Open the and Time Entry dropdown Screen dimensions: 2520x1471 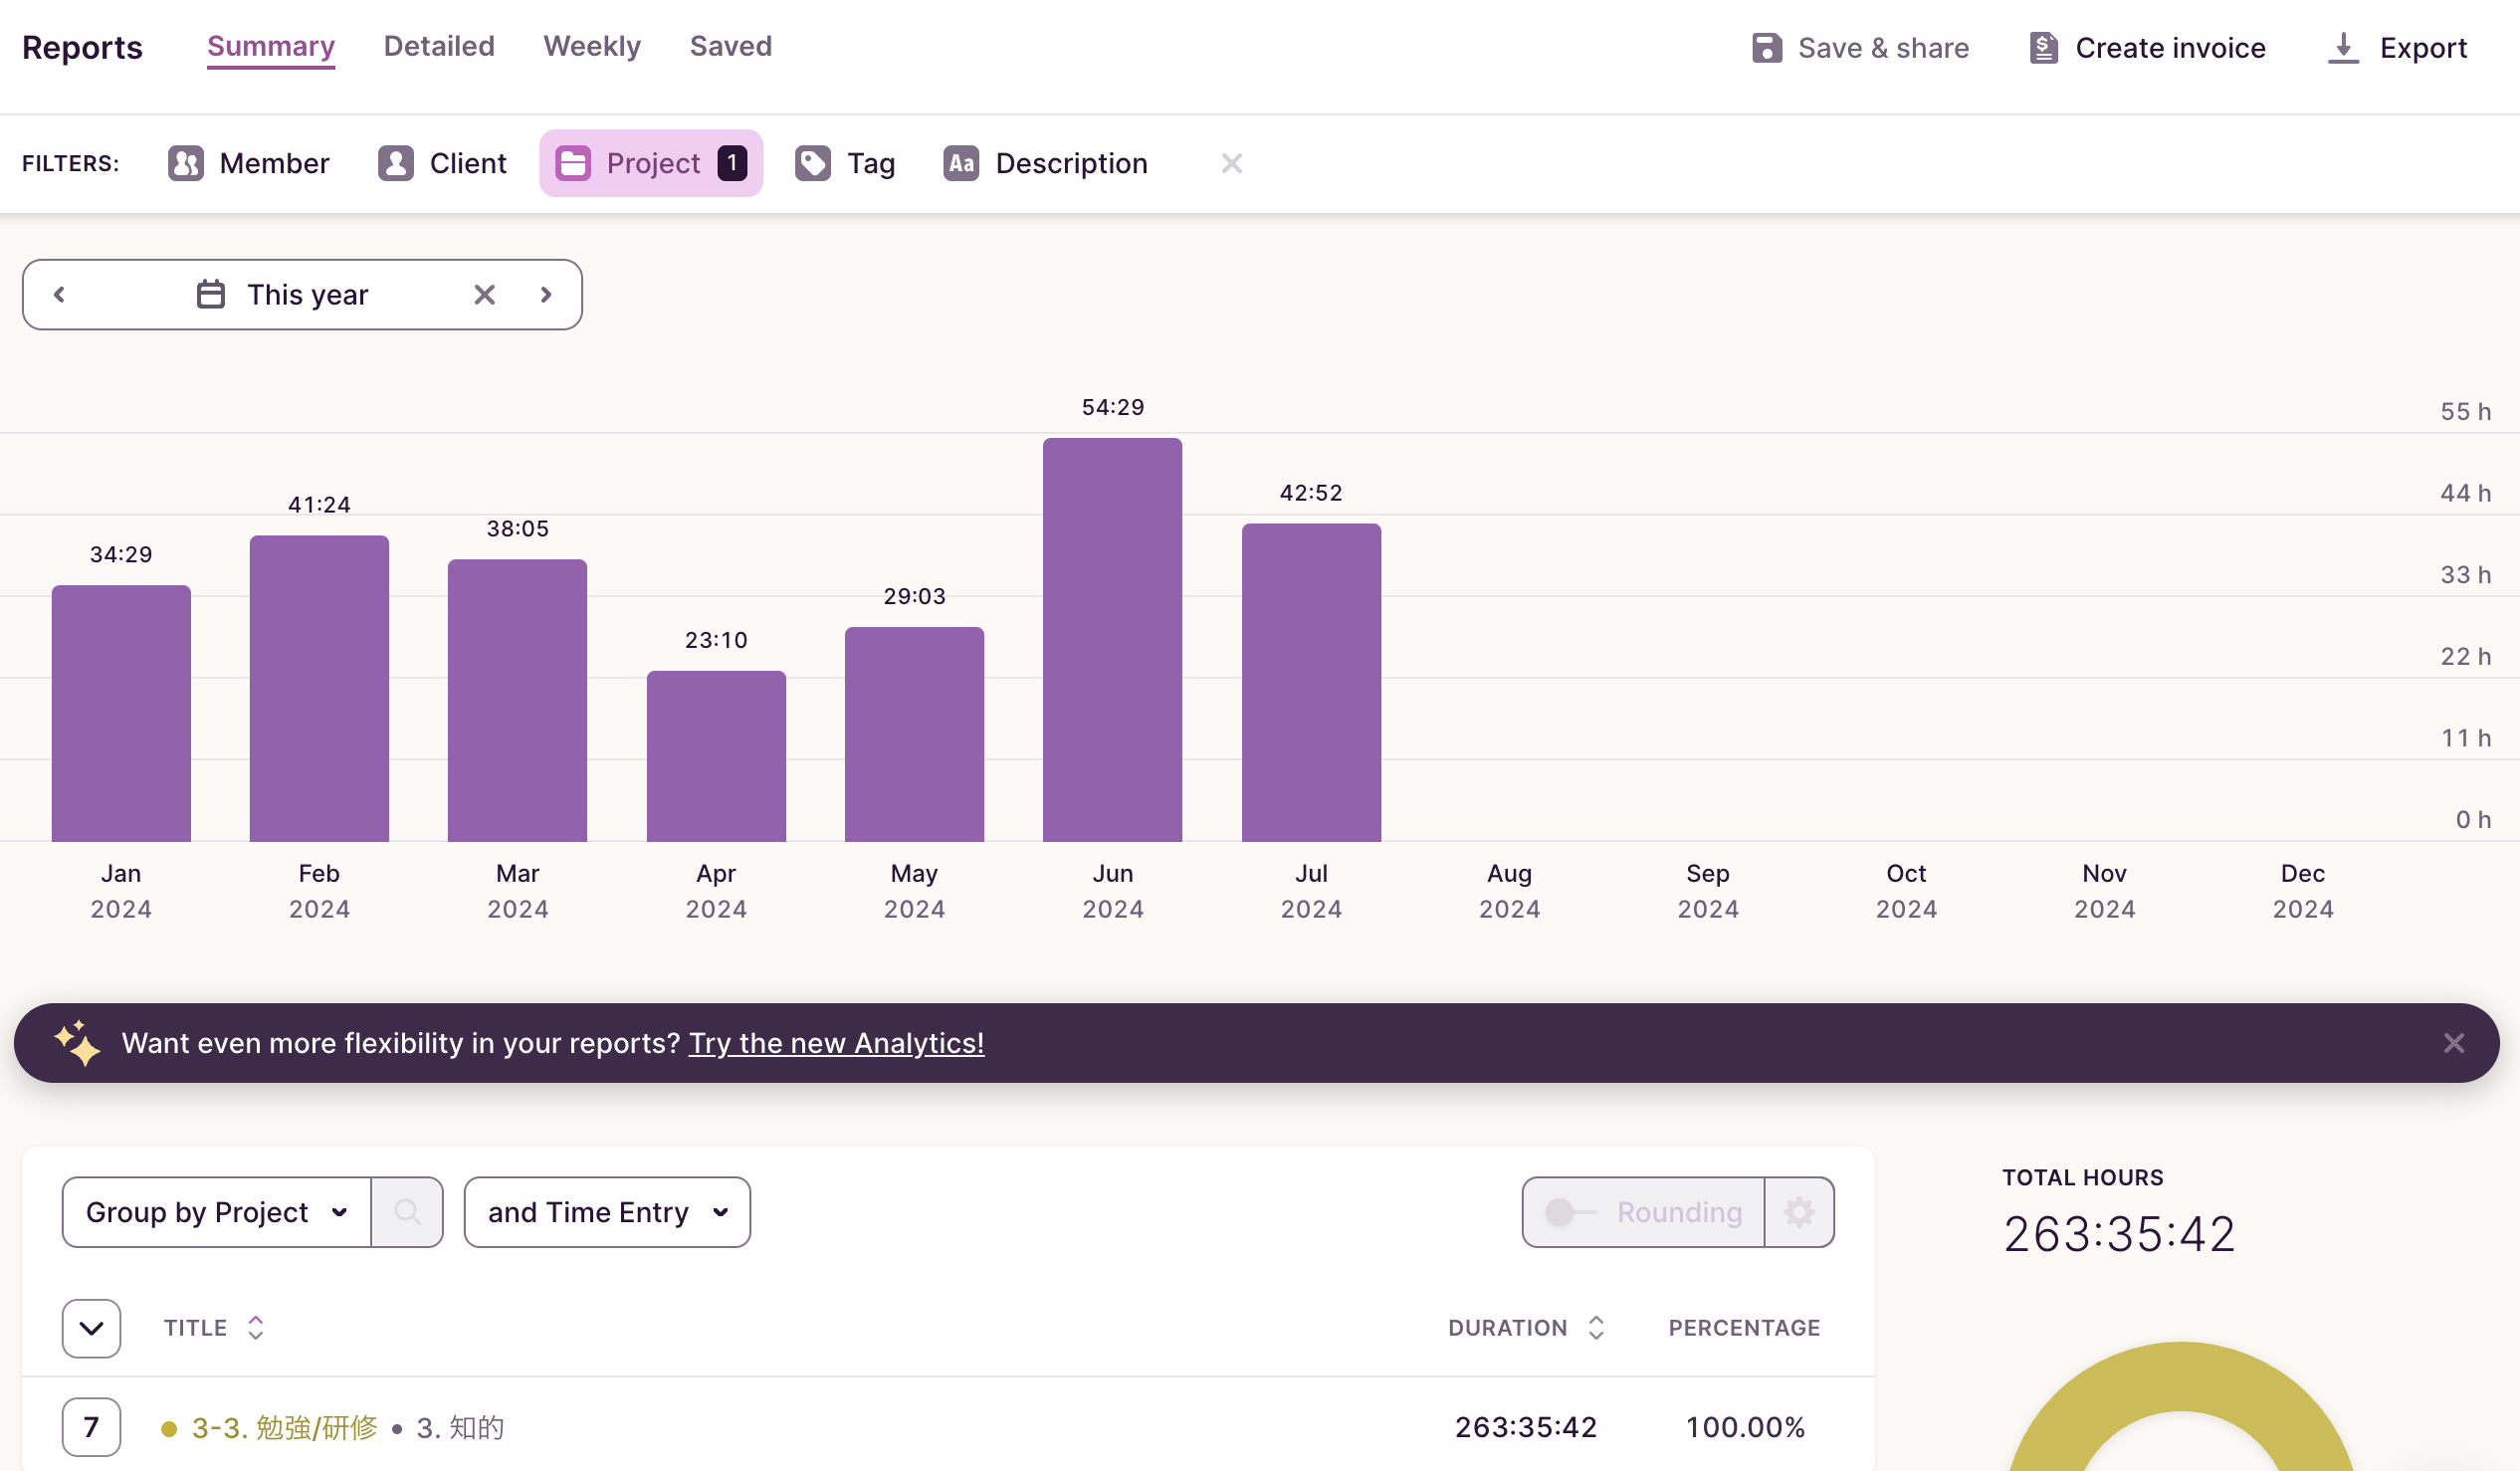tap(607, 1212)
